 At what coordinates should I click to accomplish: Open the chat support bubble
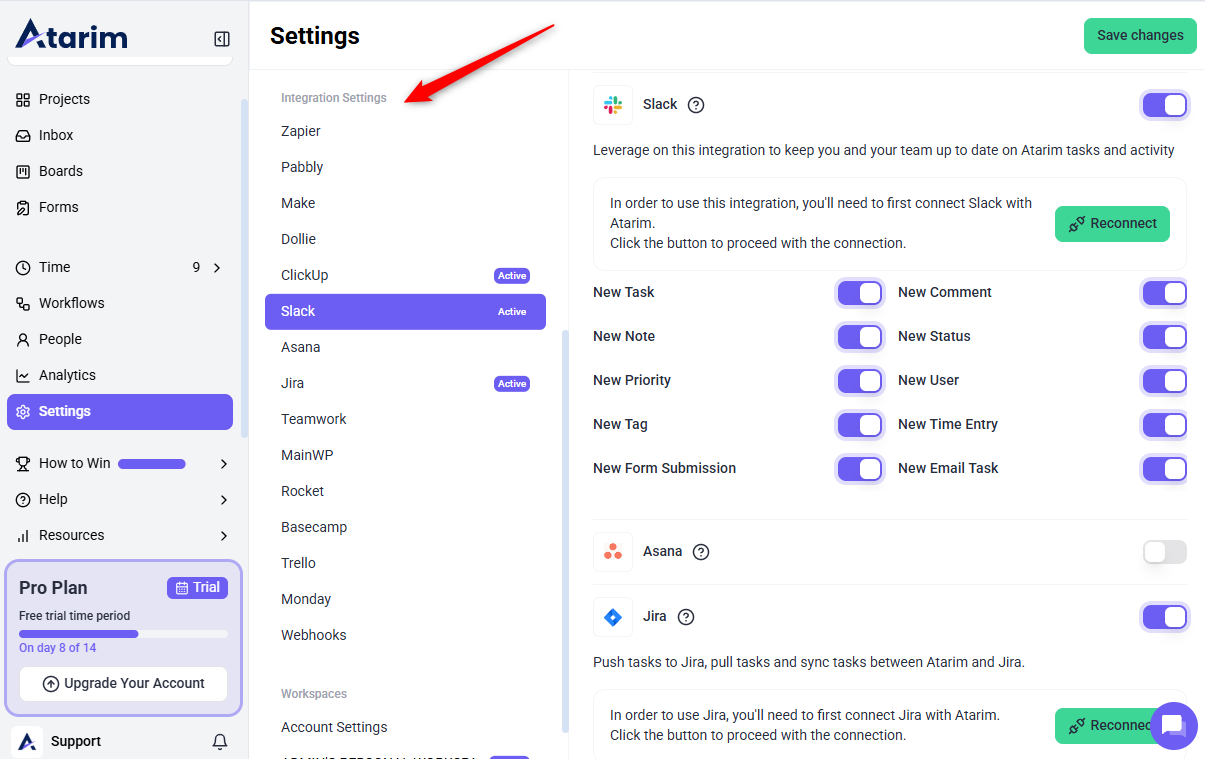tap(1173, 725)
